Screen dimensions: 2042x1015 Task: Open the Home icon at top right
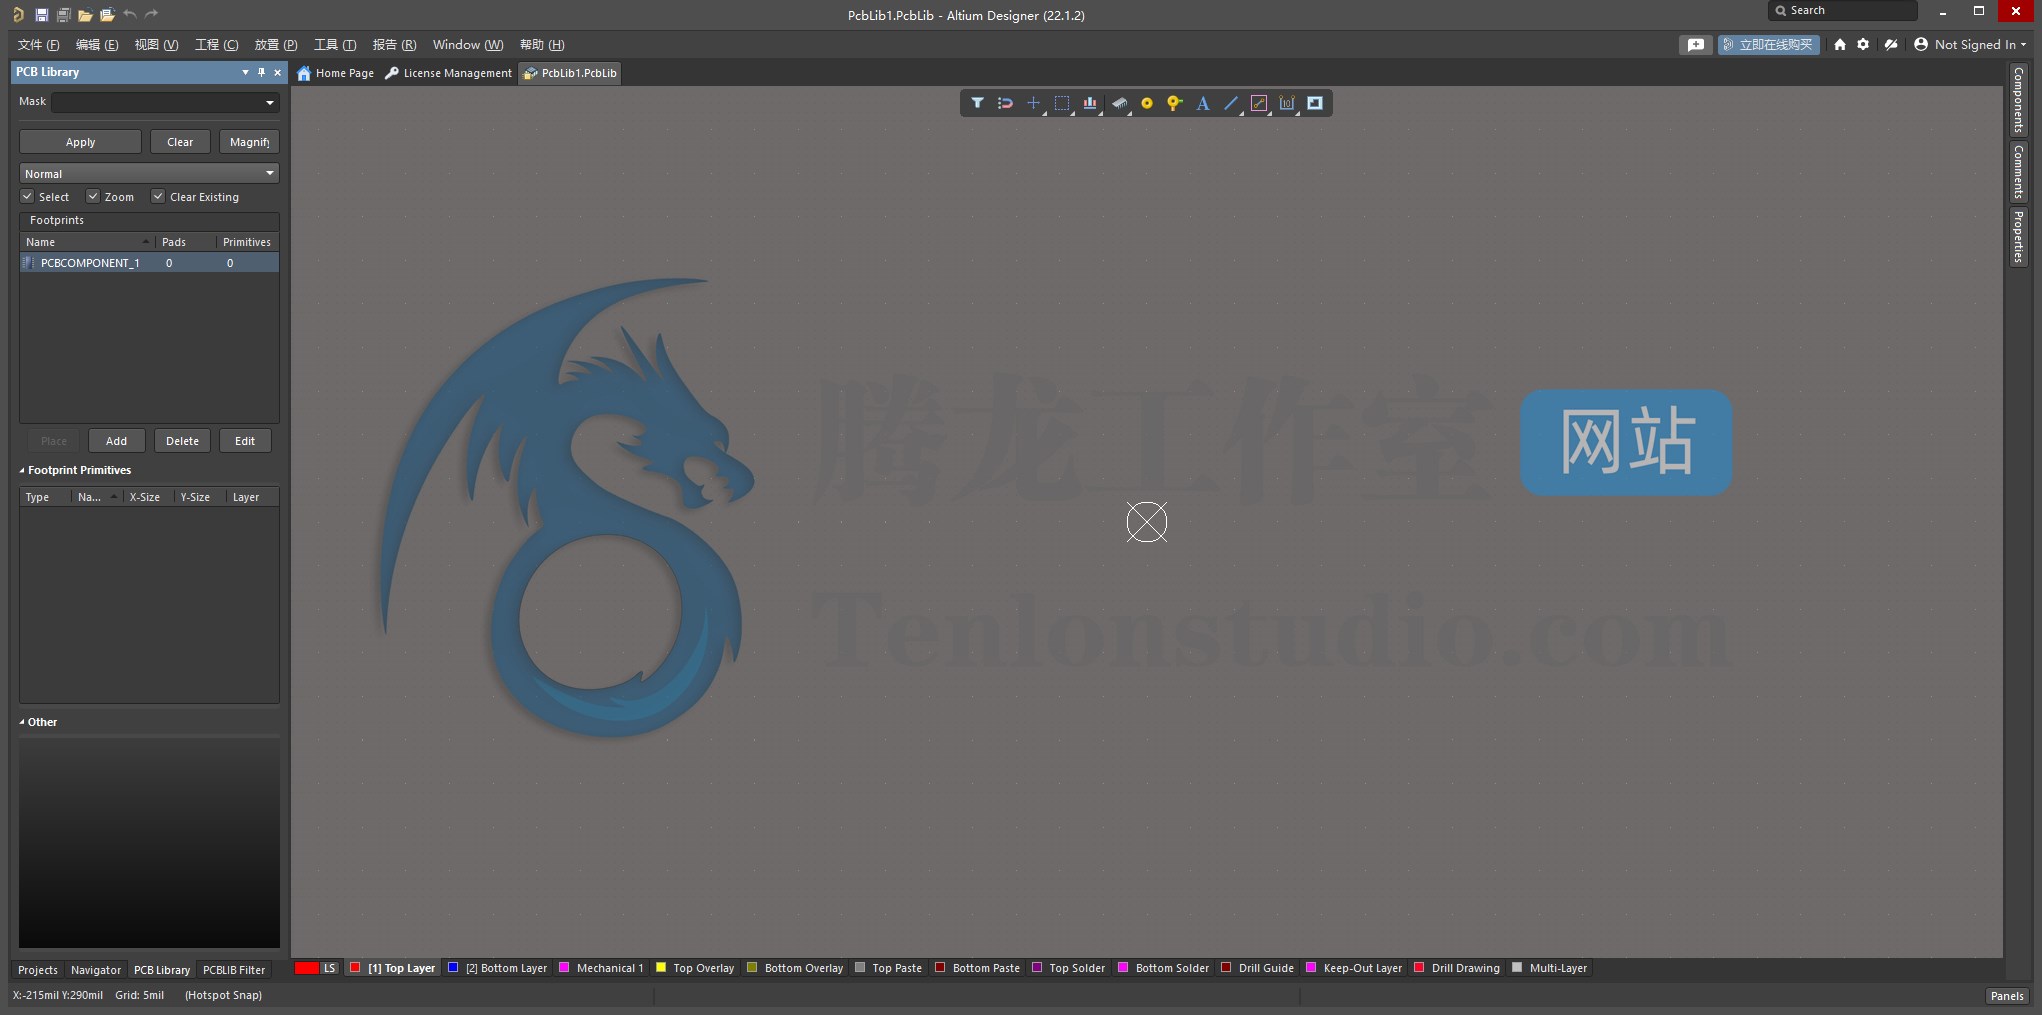pos(1840,44)
